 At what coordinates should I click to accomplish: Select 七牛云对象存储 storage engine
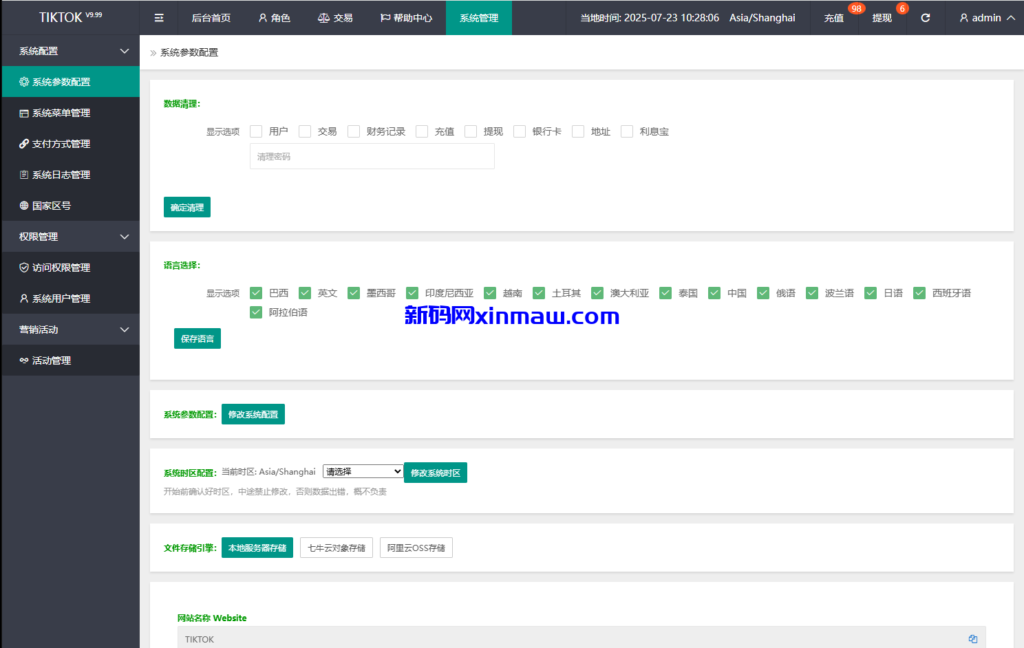tap(336, 548)
